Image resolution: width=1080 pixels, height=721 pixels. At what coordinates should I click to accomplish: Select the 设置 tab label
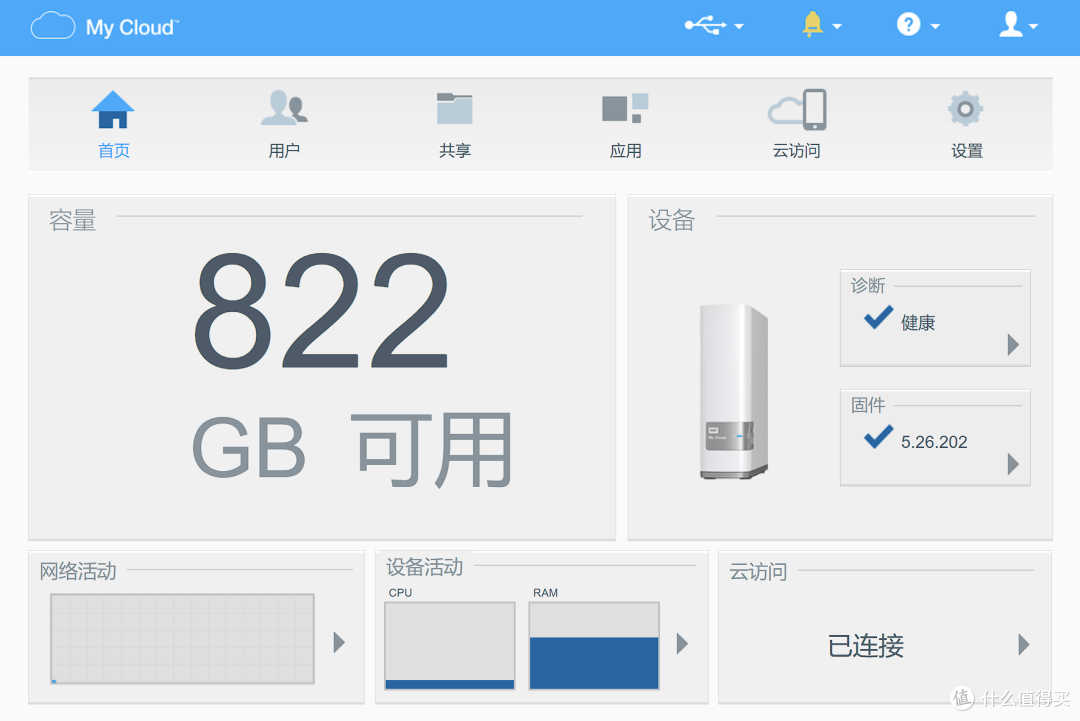click(x=967, y=151)
